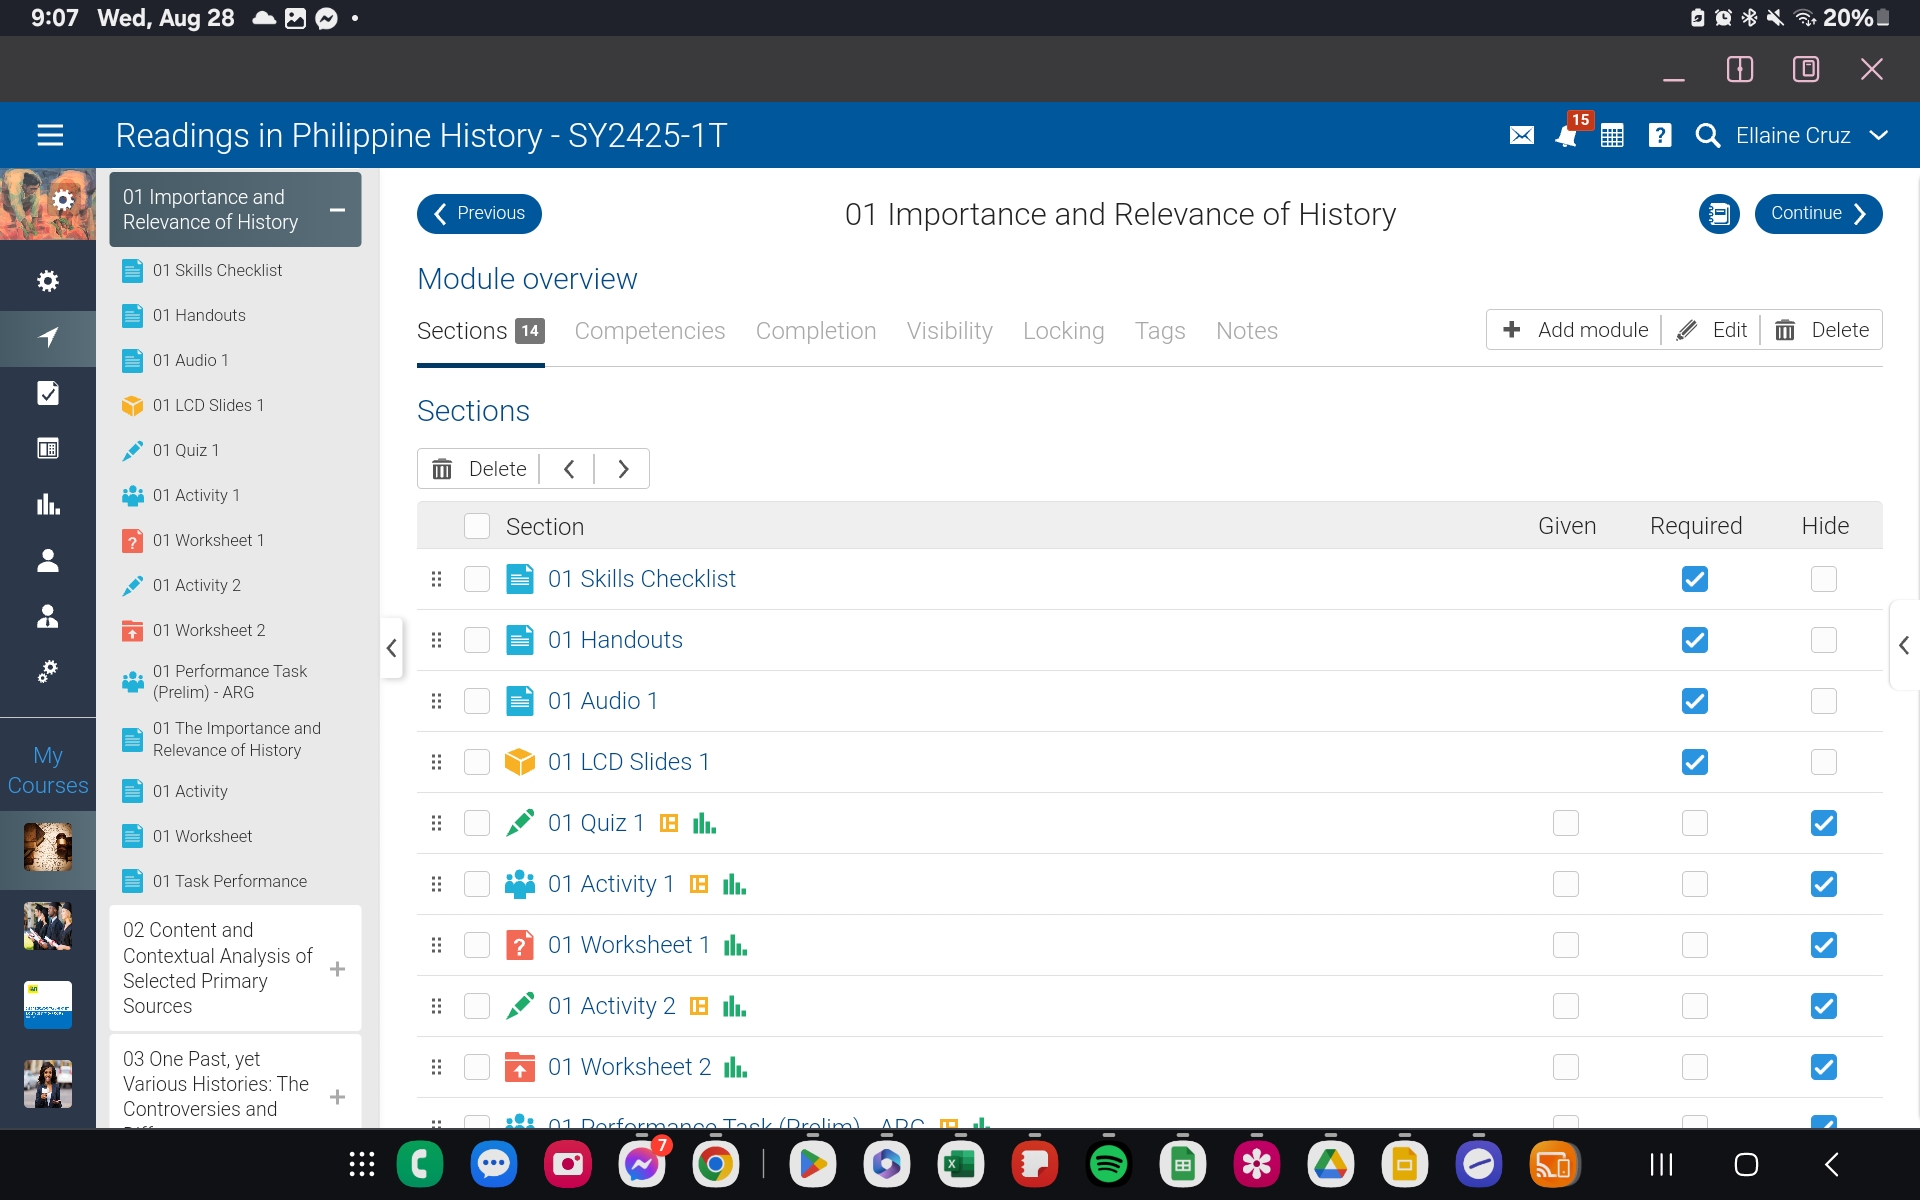
Task: Open the round panel icon beside Continue
Action: [x=1719, y=214]
